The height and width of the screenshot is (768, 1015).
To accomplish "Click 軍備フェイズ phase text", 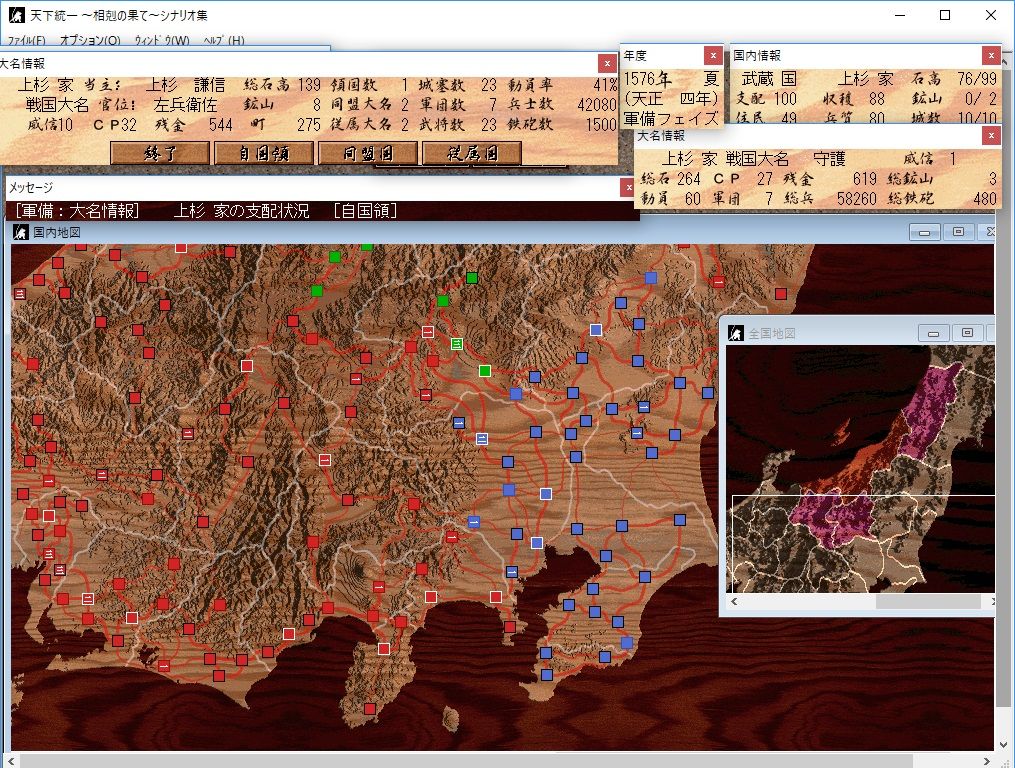I will 671,119.
